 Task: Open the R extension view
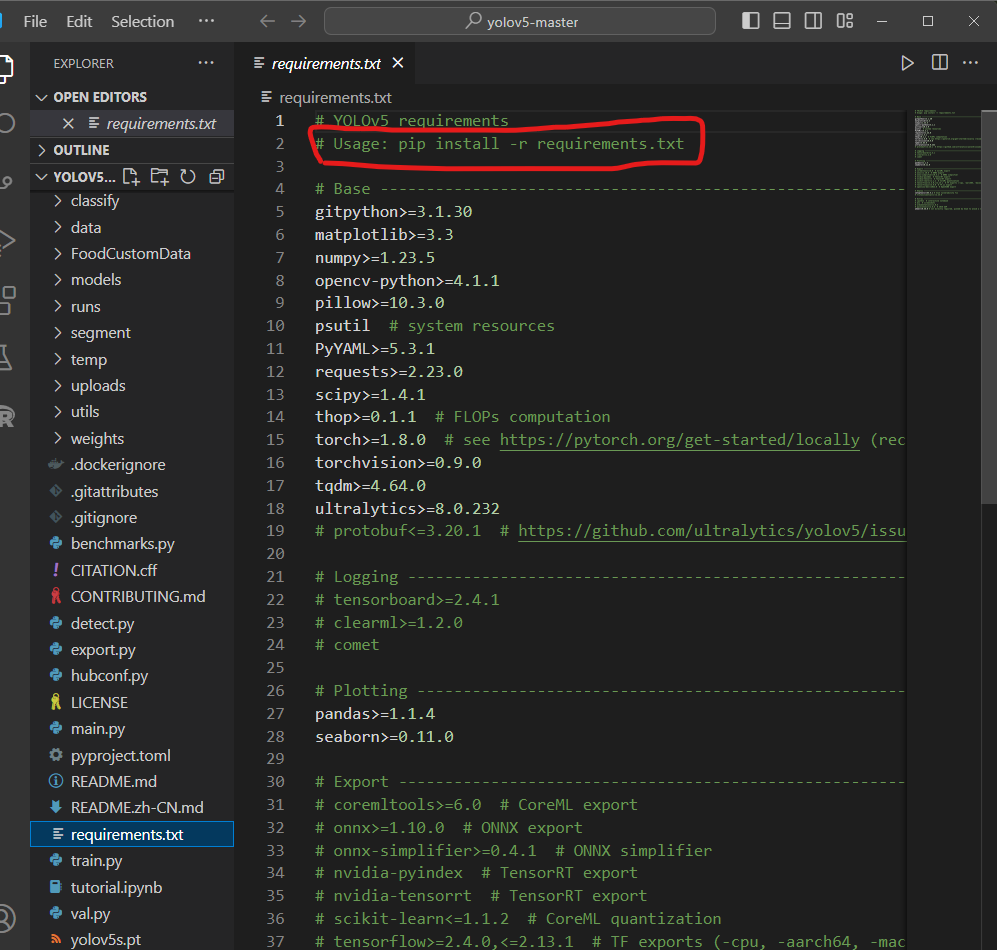pyautogui.click(x=7, y=416)
